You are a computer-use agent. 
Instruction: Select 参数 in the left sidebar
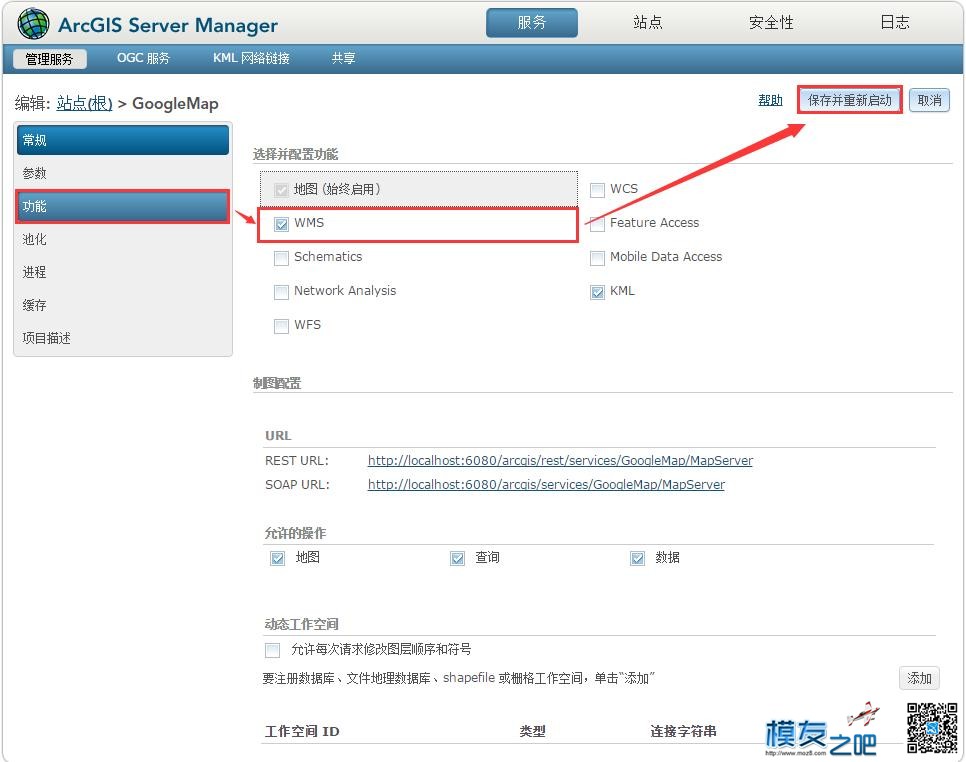pos(123,173)
